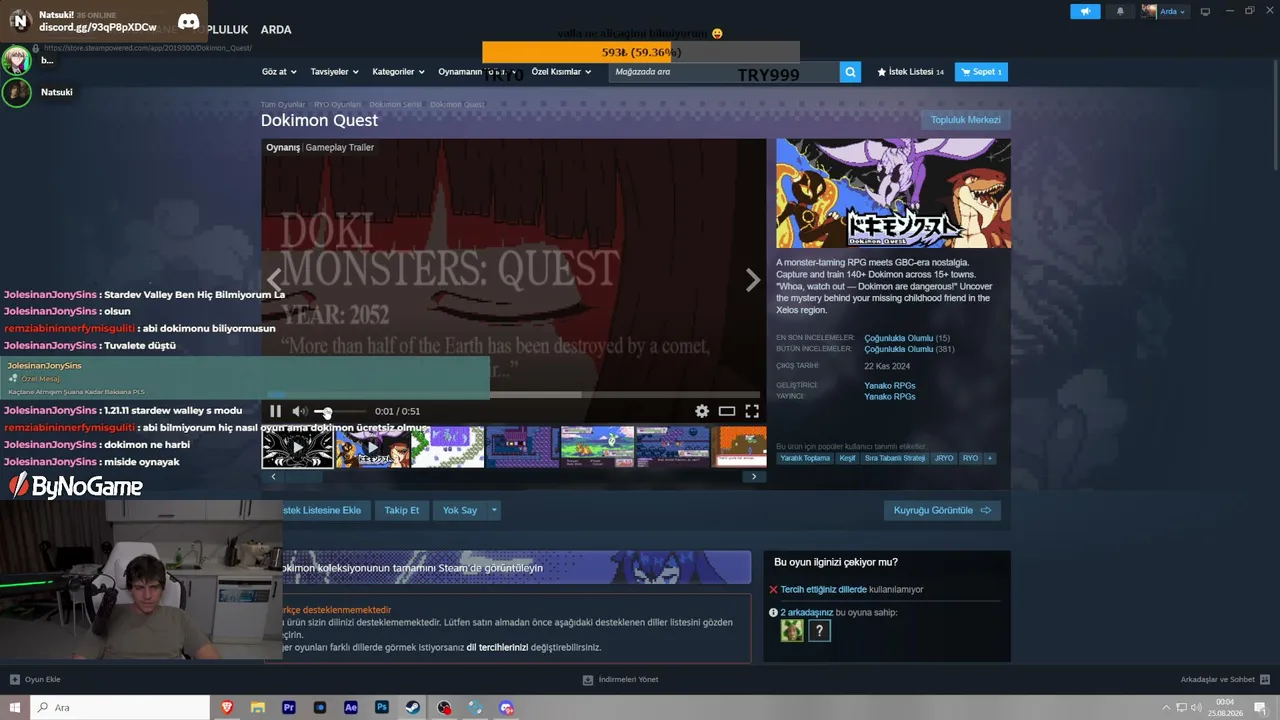Click the store search magnifier button
Image resolution: width=1280 pixels, height=720 pixels.
(850, 72)
